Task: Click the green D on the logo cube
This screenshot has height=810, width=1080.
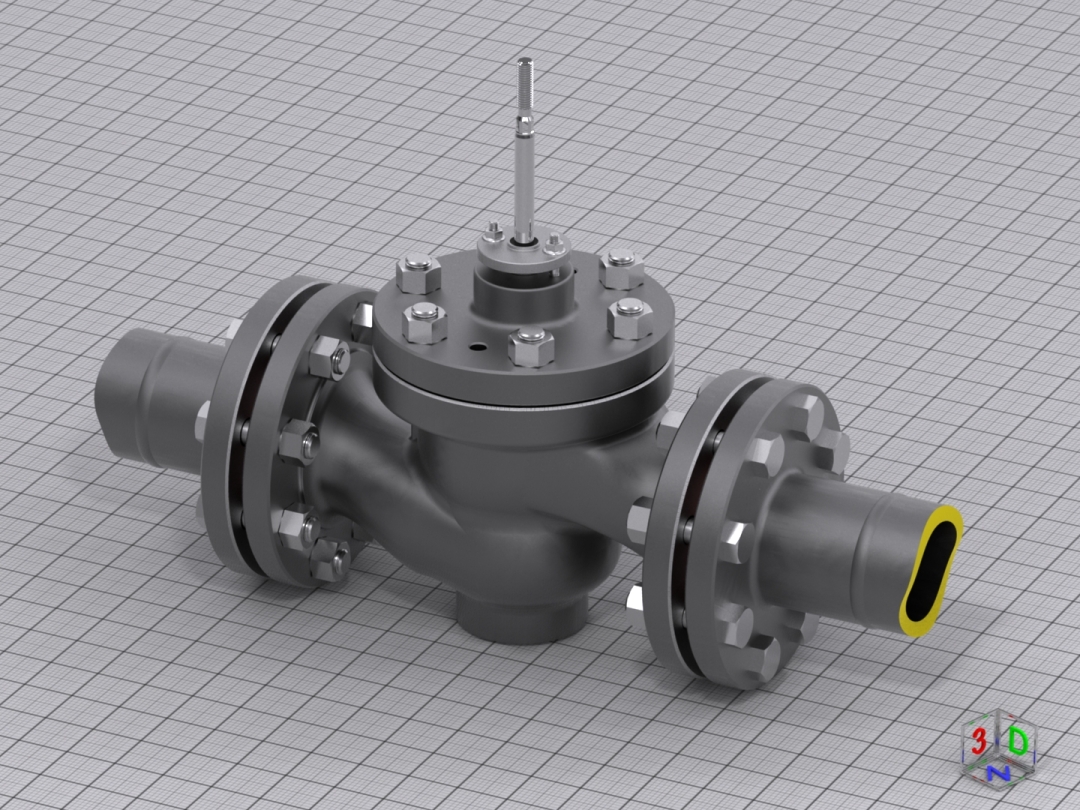Action: coord(1017,741)
